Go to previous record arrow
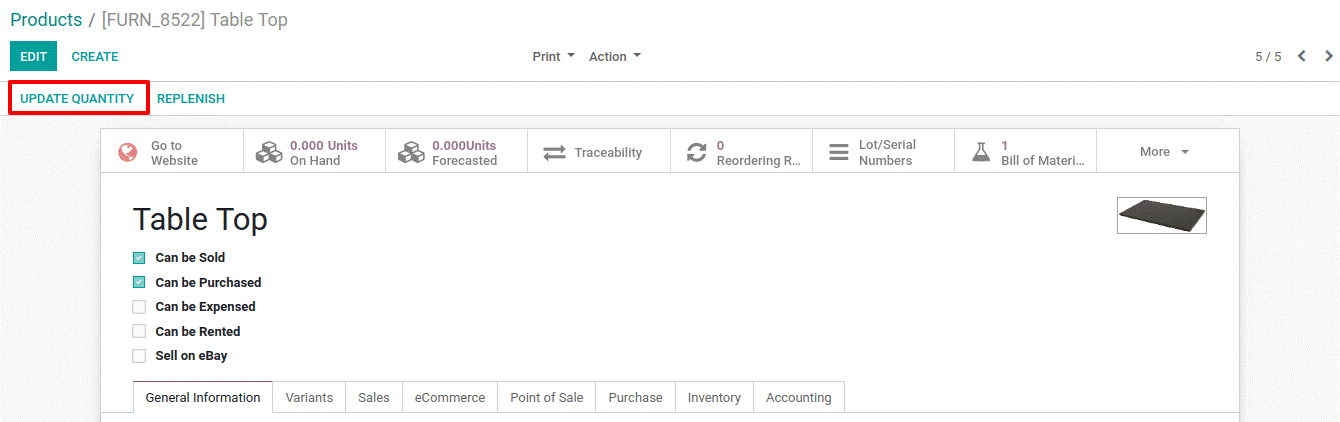 click(x=1302, y=56)
